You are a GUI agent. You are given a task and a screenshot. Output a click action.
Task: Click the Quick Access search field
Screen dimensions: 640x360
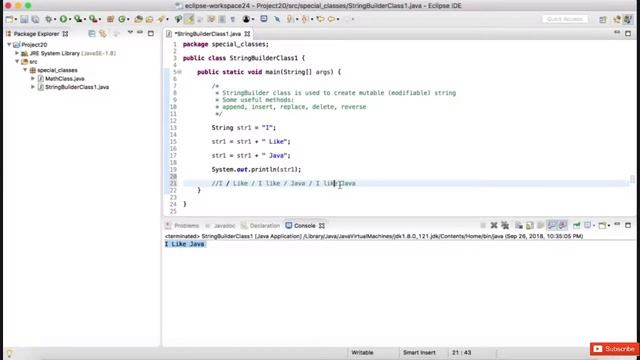(565, 19)
